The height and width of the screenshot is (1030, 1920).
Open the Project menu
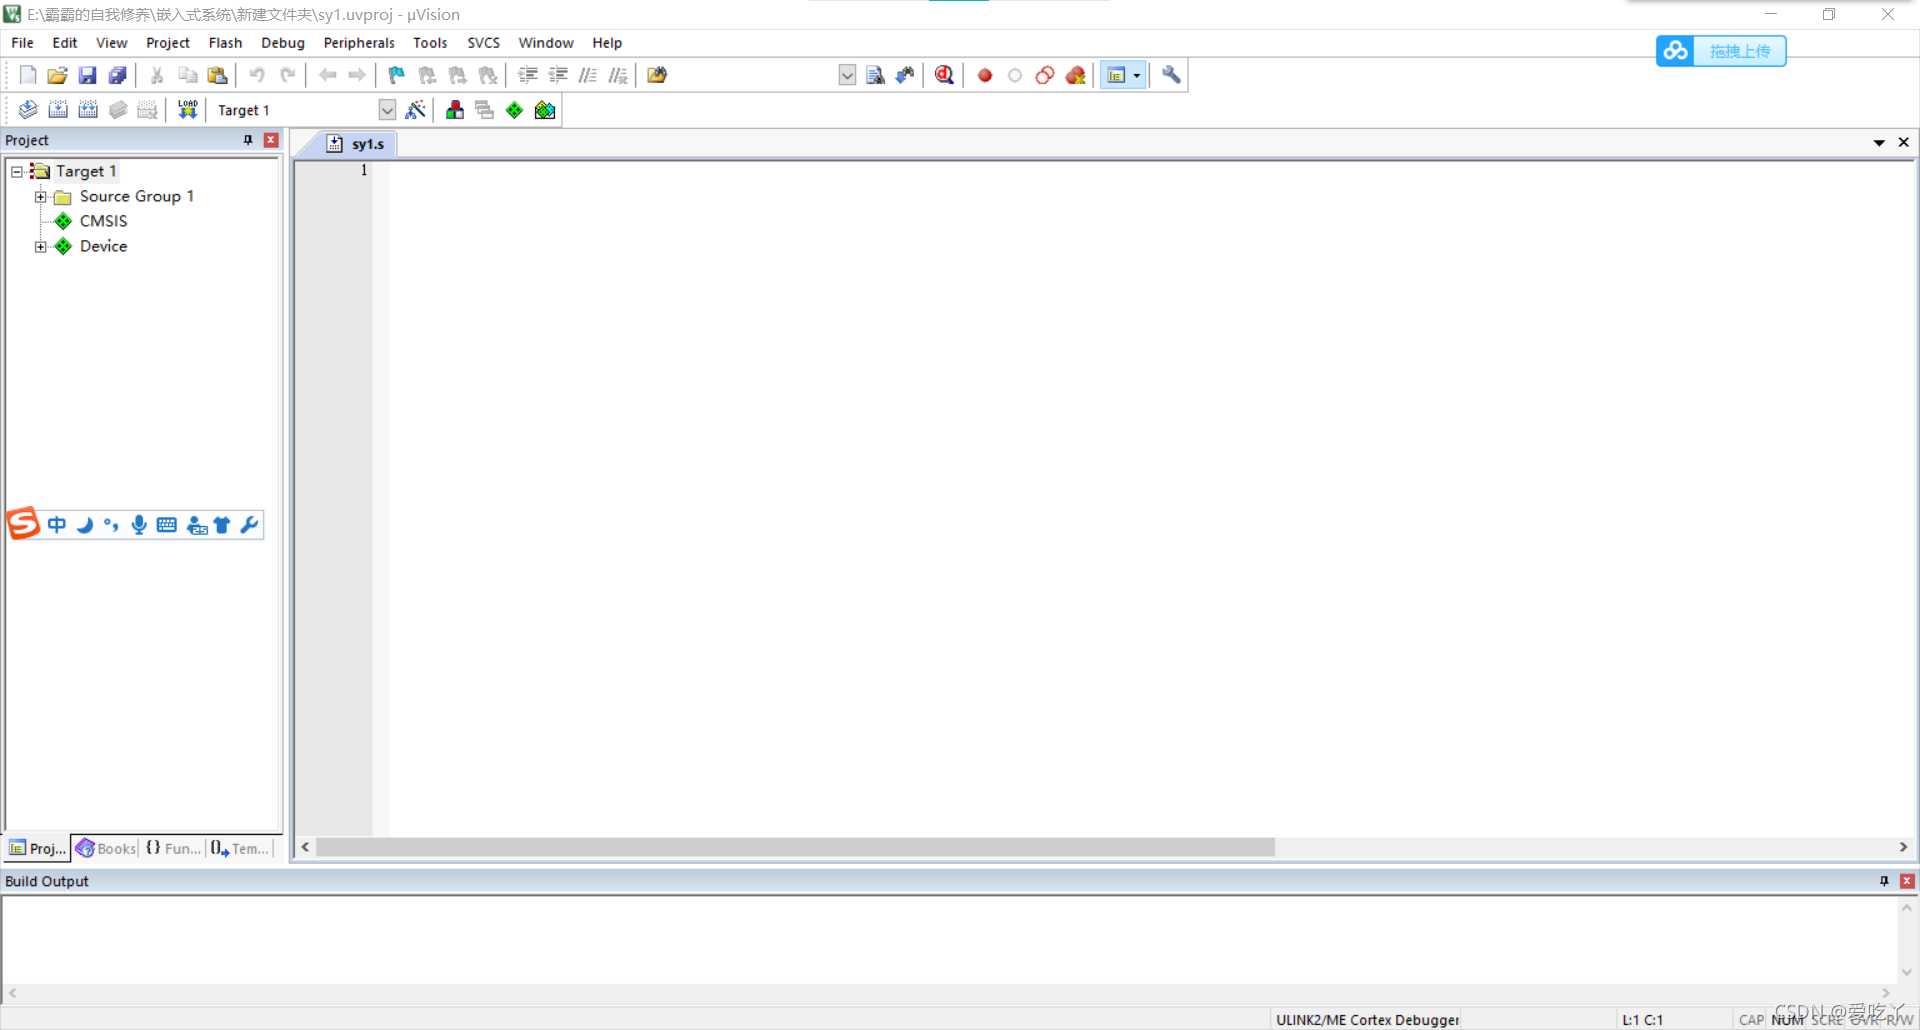click(x=167, y=43)
